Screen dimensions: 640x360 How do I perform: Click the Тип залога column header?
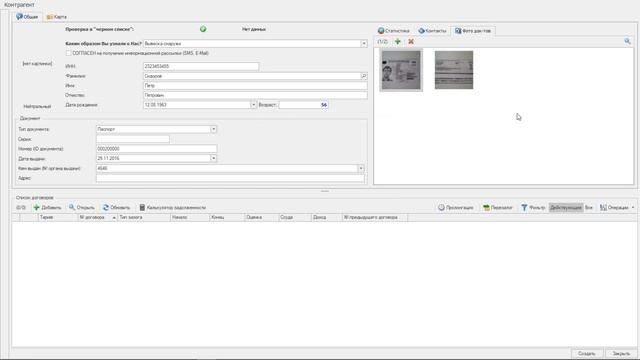144,218
